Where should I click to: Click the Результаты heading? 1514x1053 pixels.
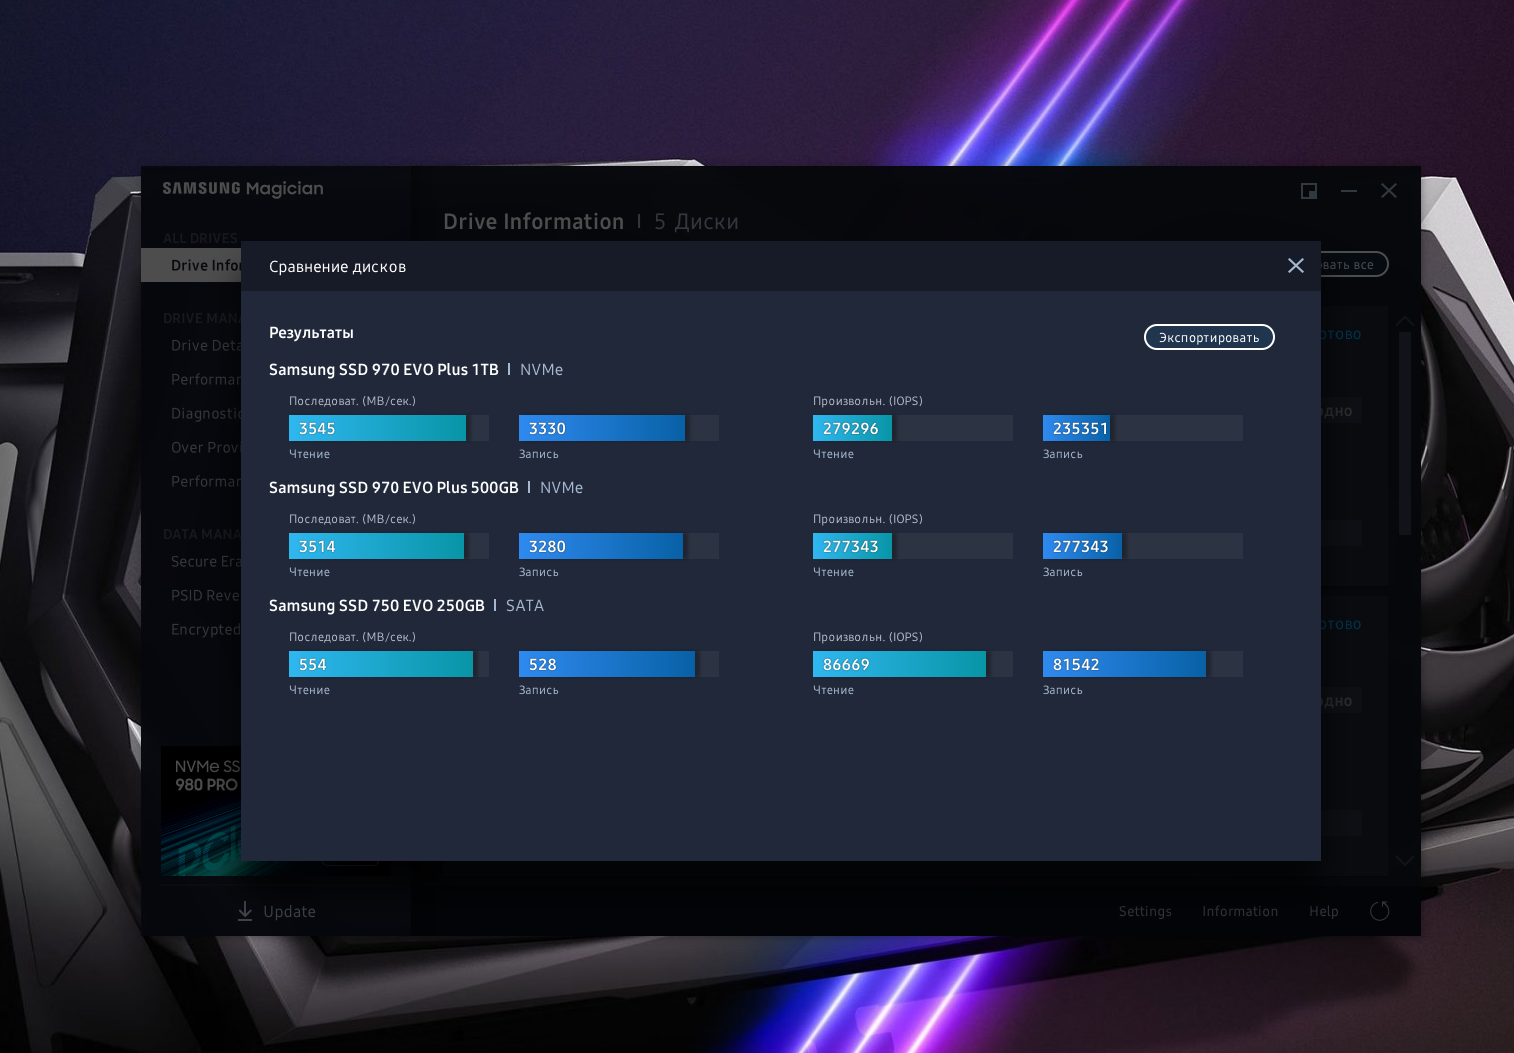(x=311, y=332)
